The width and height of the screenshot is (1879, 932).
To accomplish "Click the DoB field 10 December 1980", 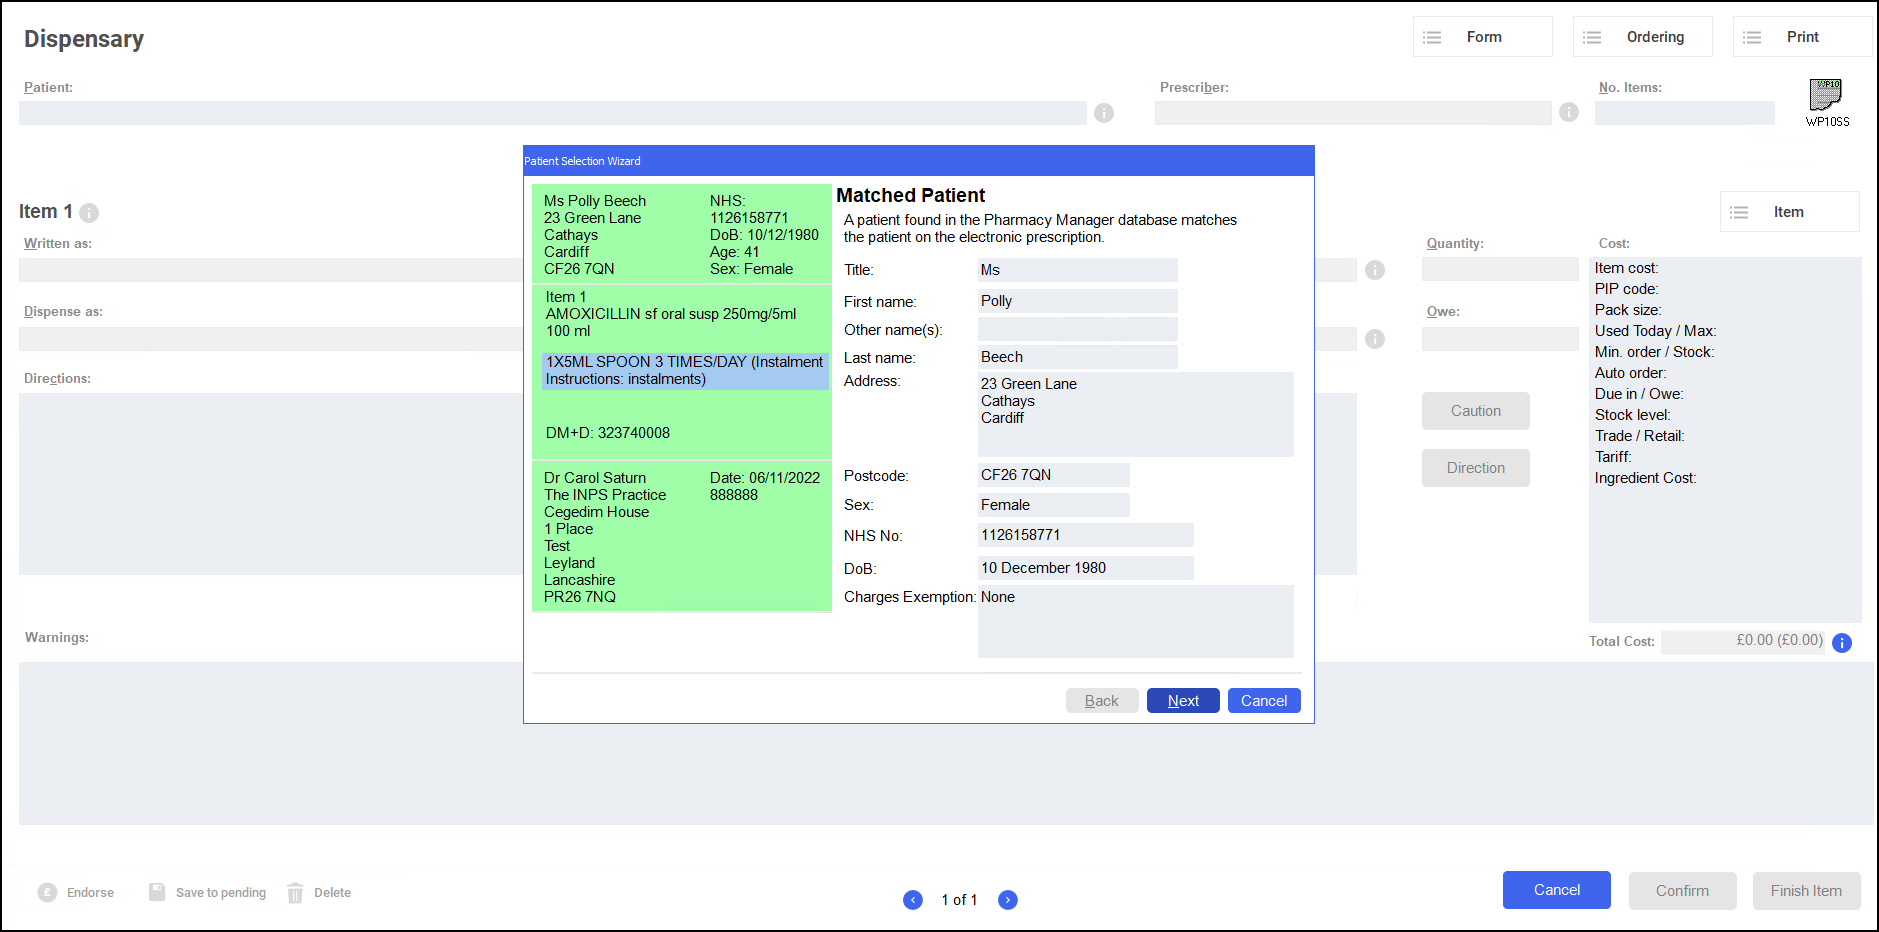I will tap(1086, 568).
